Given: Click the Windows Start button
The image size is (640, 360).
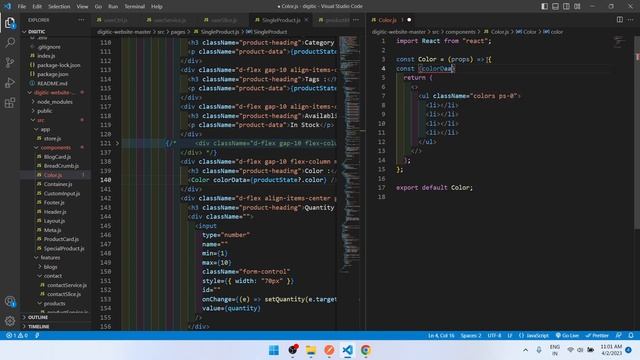Looking at the screenshot, I should point(274,350).
